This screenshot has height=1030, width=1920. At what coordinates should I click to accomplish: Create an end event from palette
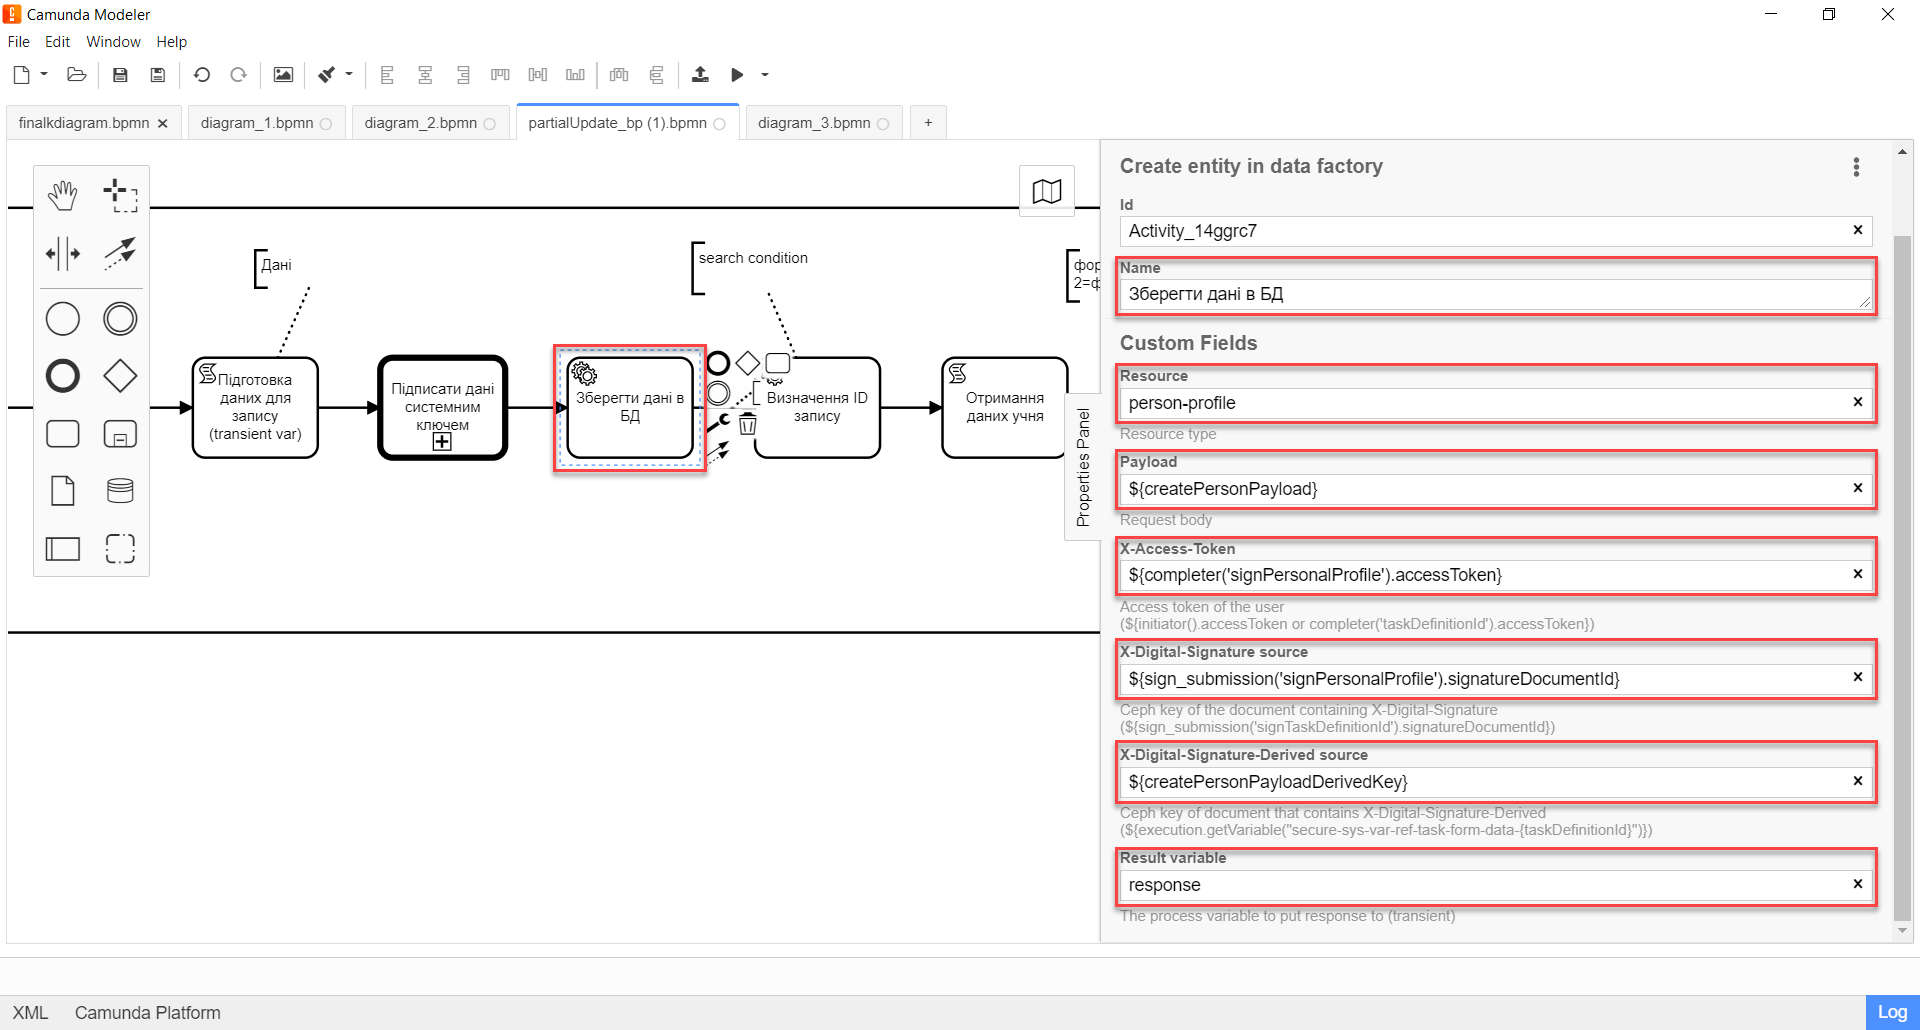tap(63, 376)
